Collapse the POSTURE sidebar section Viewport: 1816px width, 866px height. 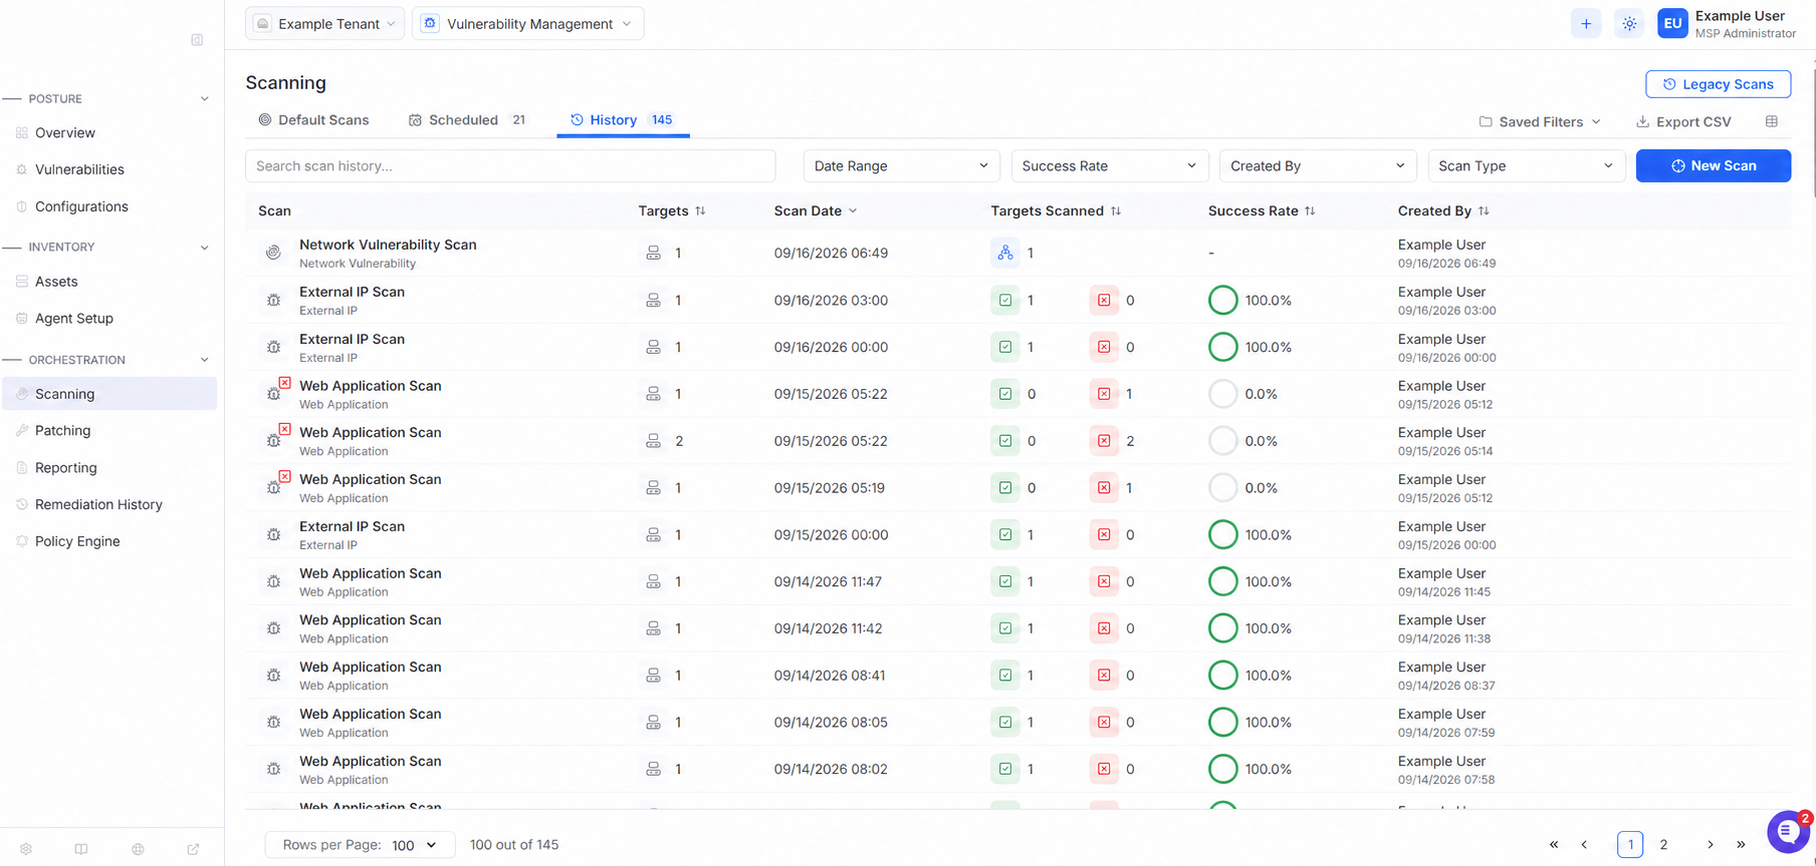tap(204, 99)
